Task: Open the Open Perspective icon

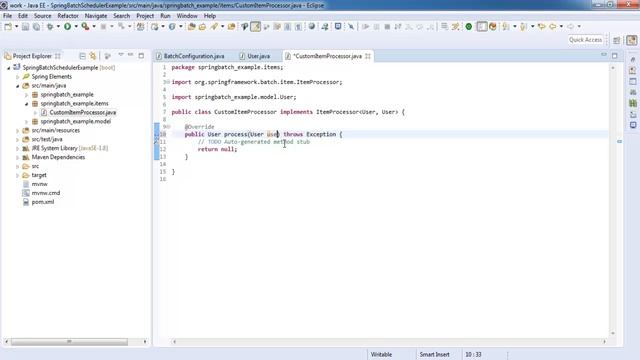Action: (617, 40)
